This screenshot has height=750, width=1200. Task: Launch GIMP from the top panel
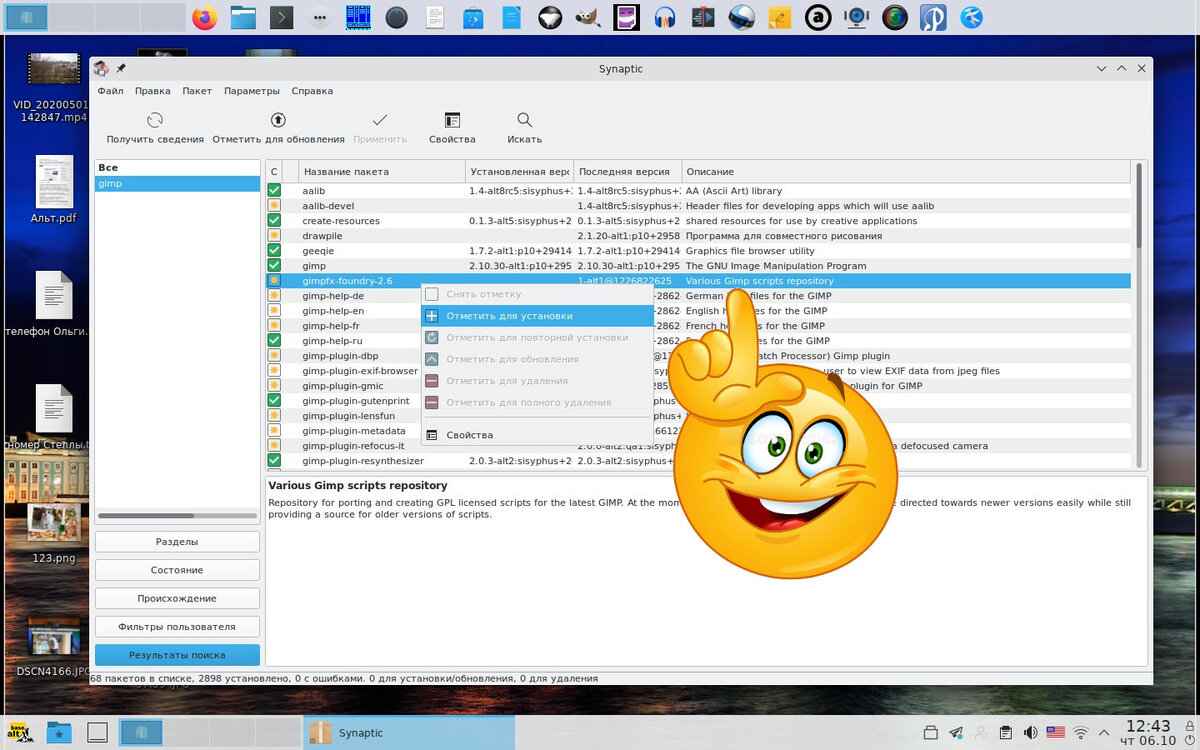click(588, 17)
